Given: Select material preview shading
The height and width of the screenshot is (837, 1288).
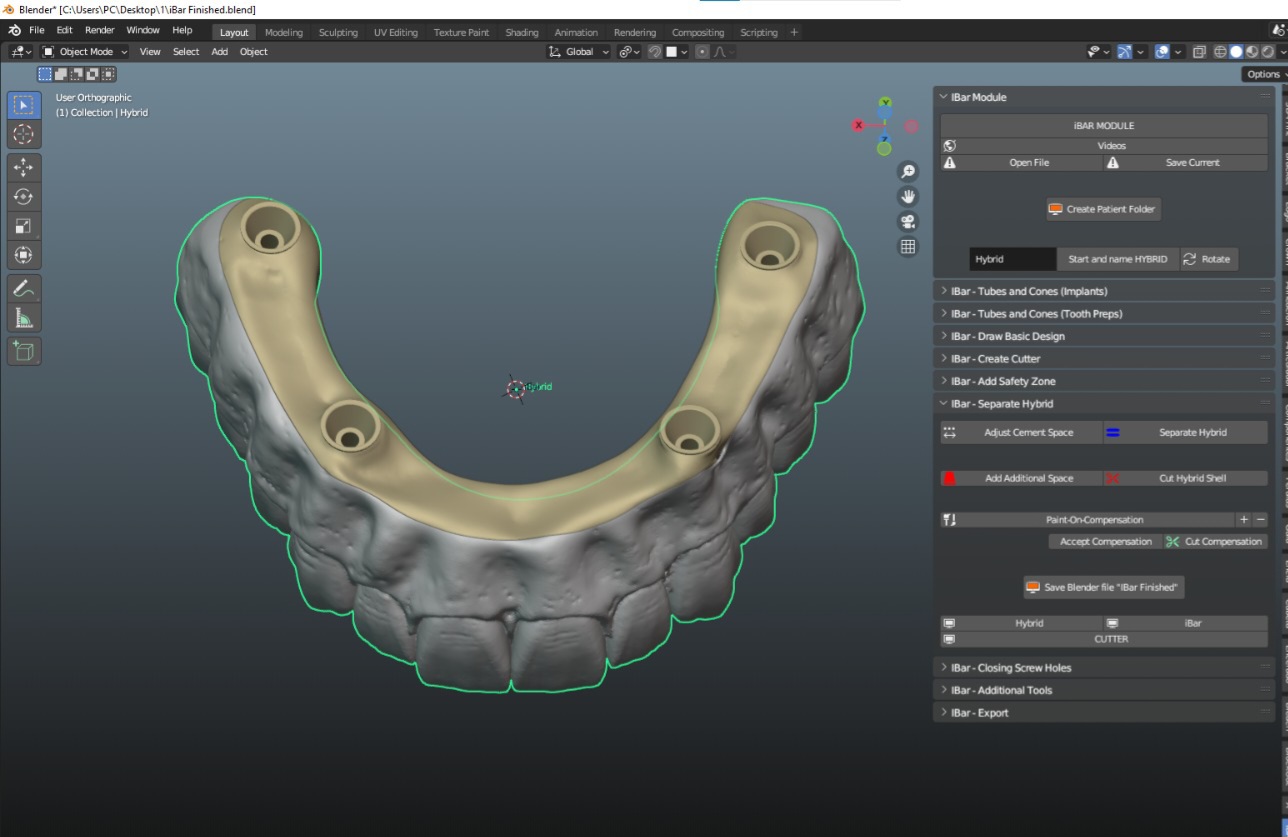Looking at the screenshot, I should (x=1252, y=52).
